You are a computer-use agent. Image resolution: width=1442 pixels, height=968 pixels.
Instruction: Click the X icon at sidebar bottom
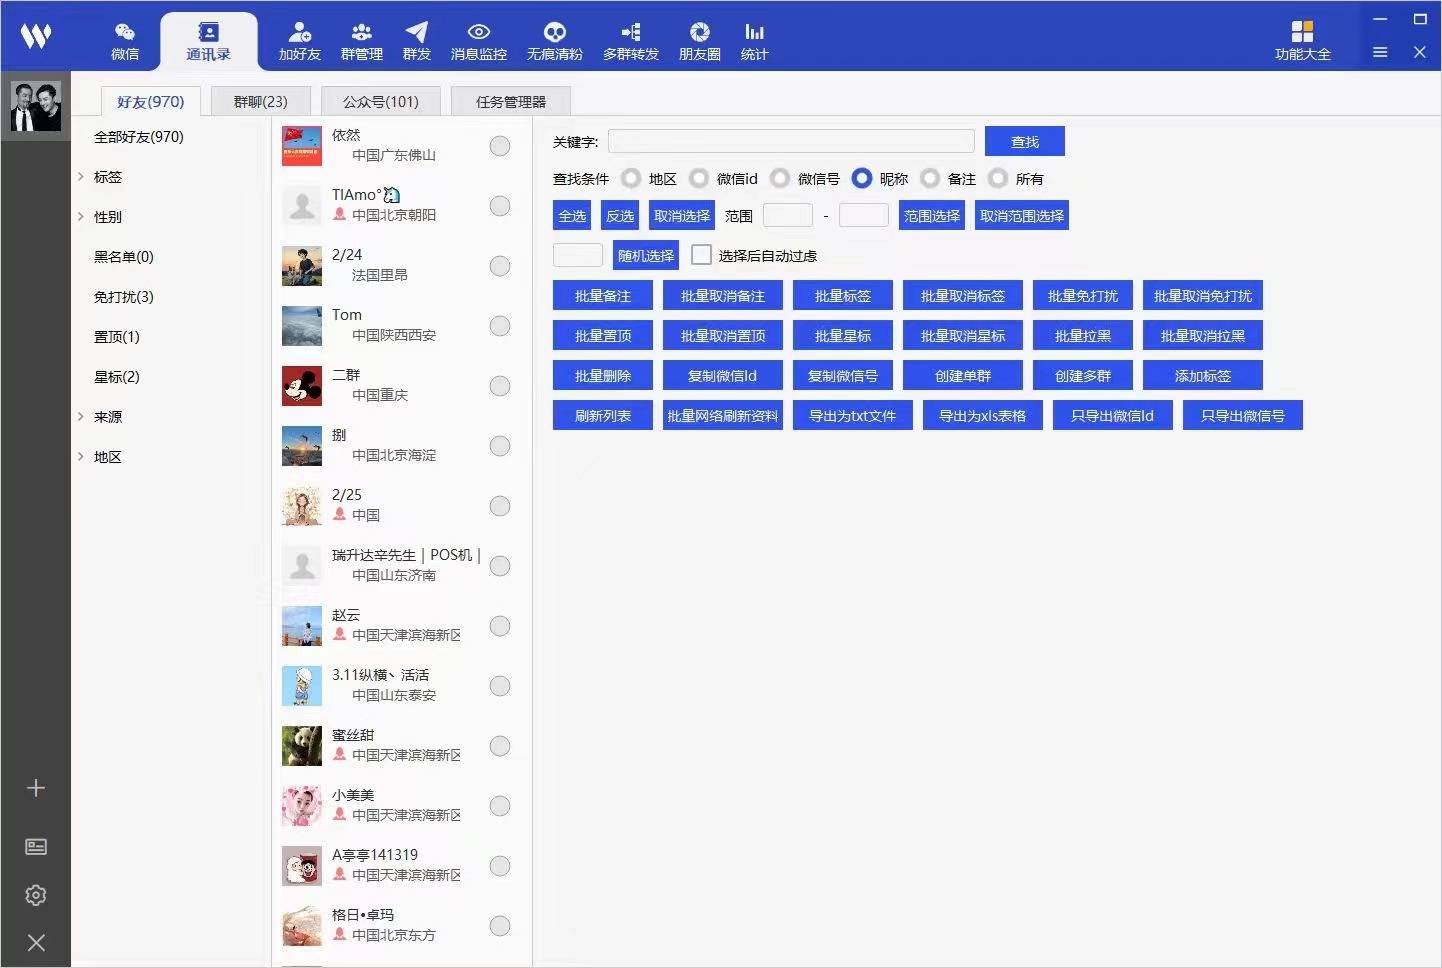point(36,942)
